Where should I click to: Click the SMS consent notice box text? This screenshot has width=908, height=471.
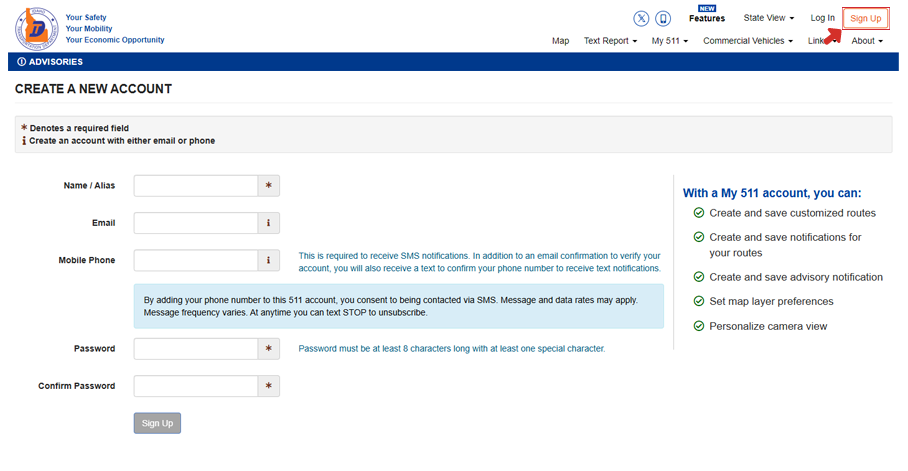[391, 306]
